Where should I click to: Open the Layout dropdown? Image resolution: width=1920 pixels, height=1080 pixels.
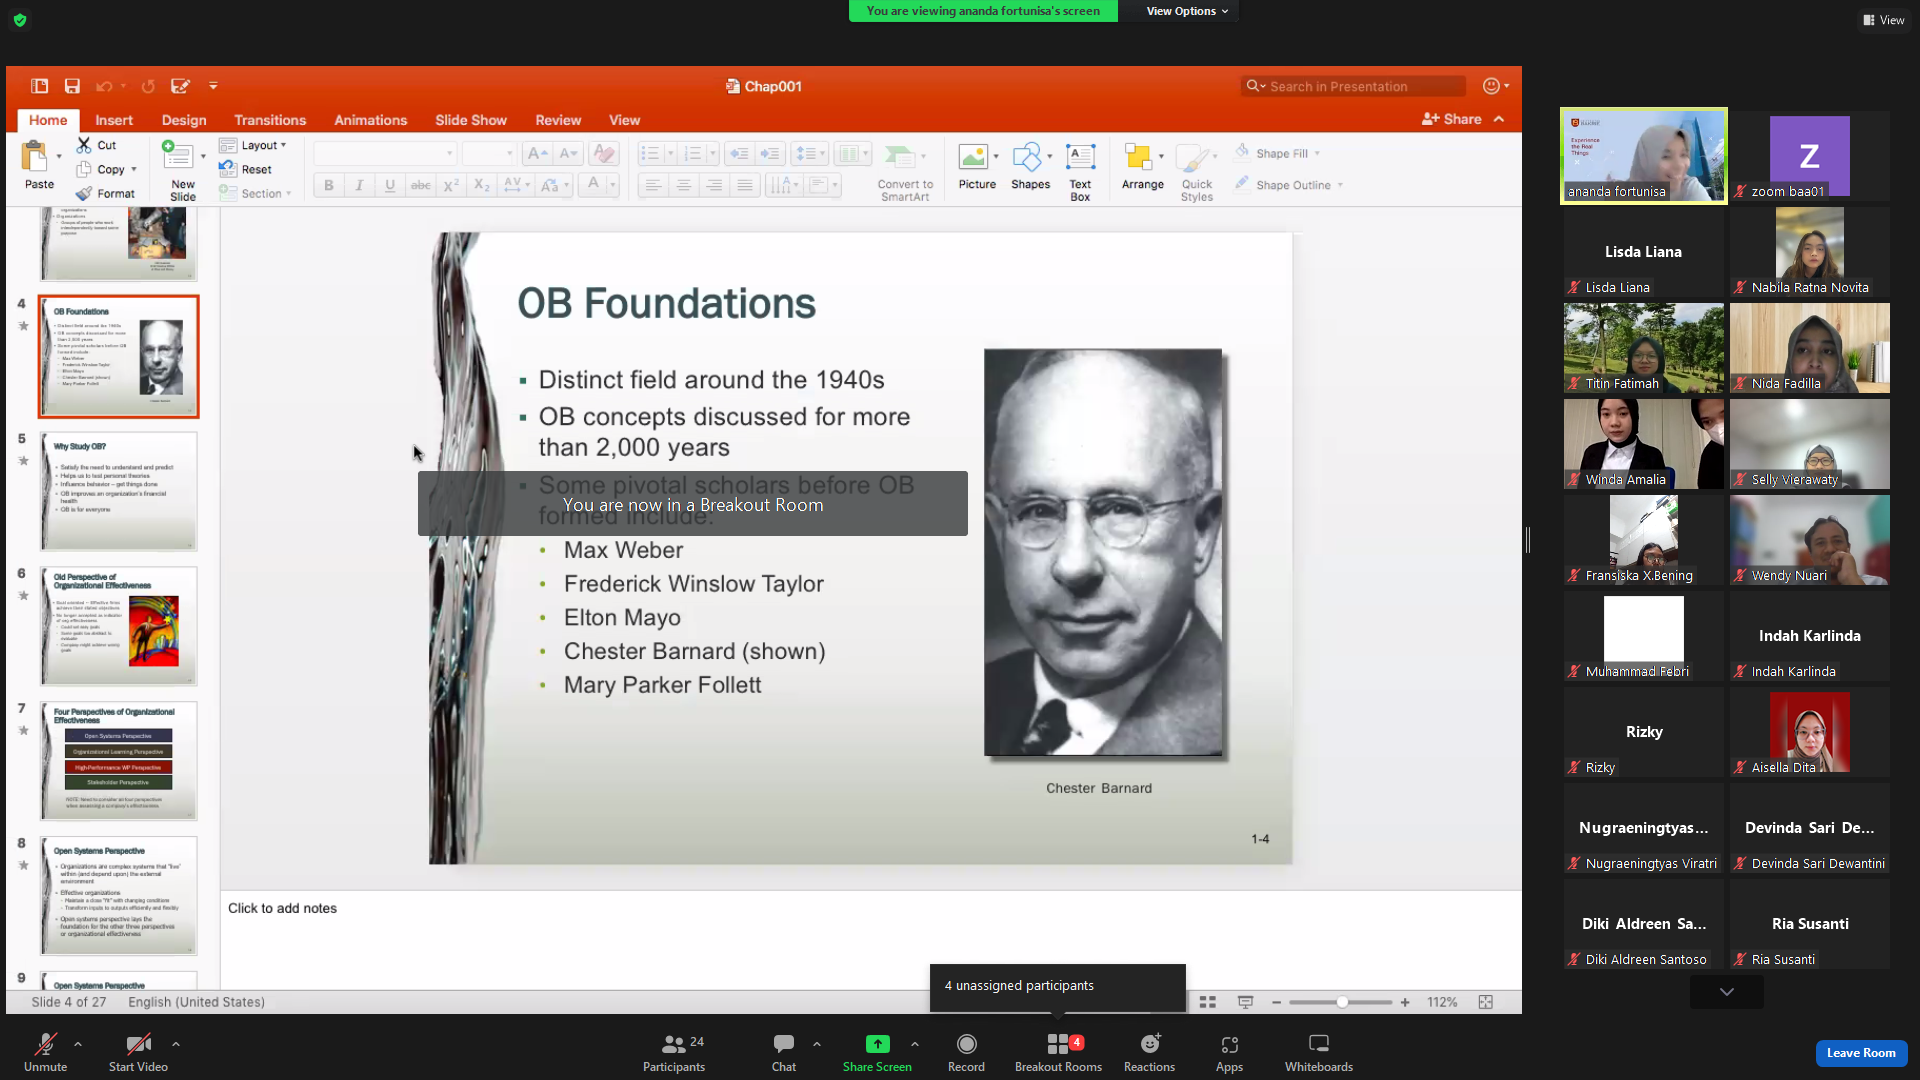point(253,145)
